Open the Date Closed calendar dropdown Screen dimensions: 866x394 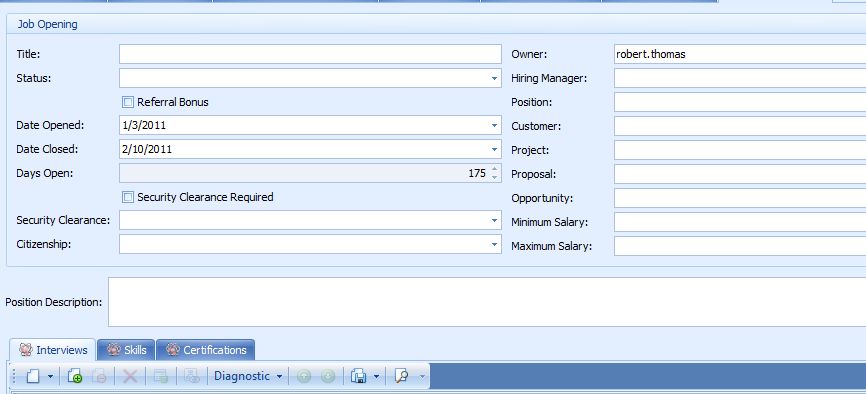(x=494, y=150)
